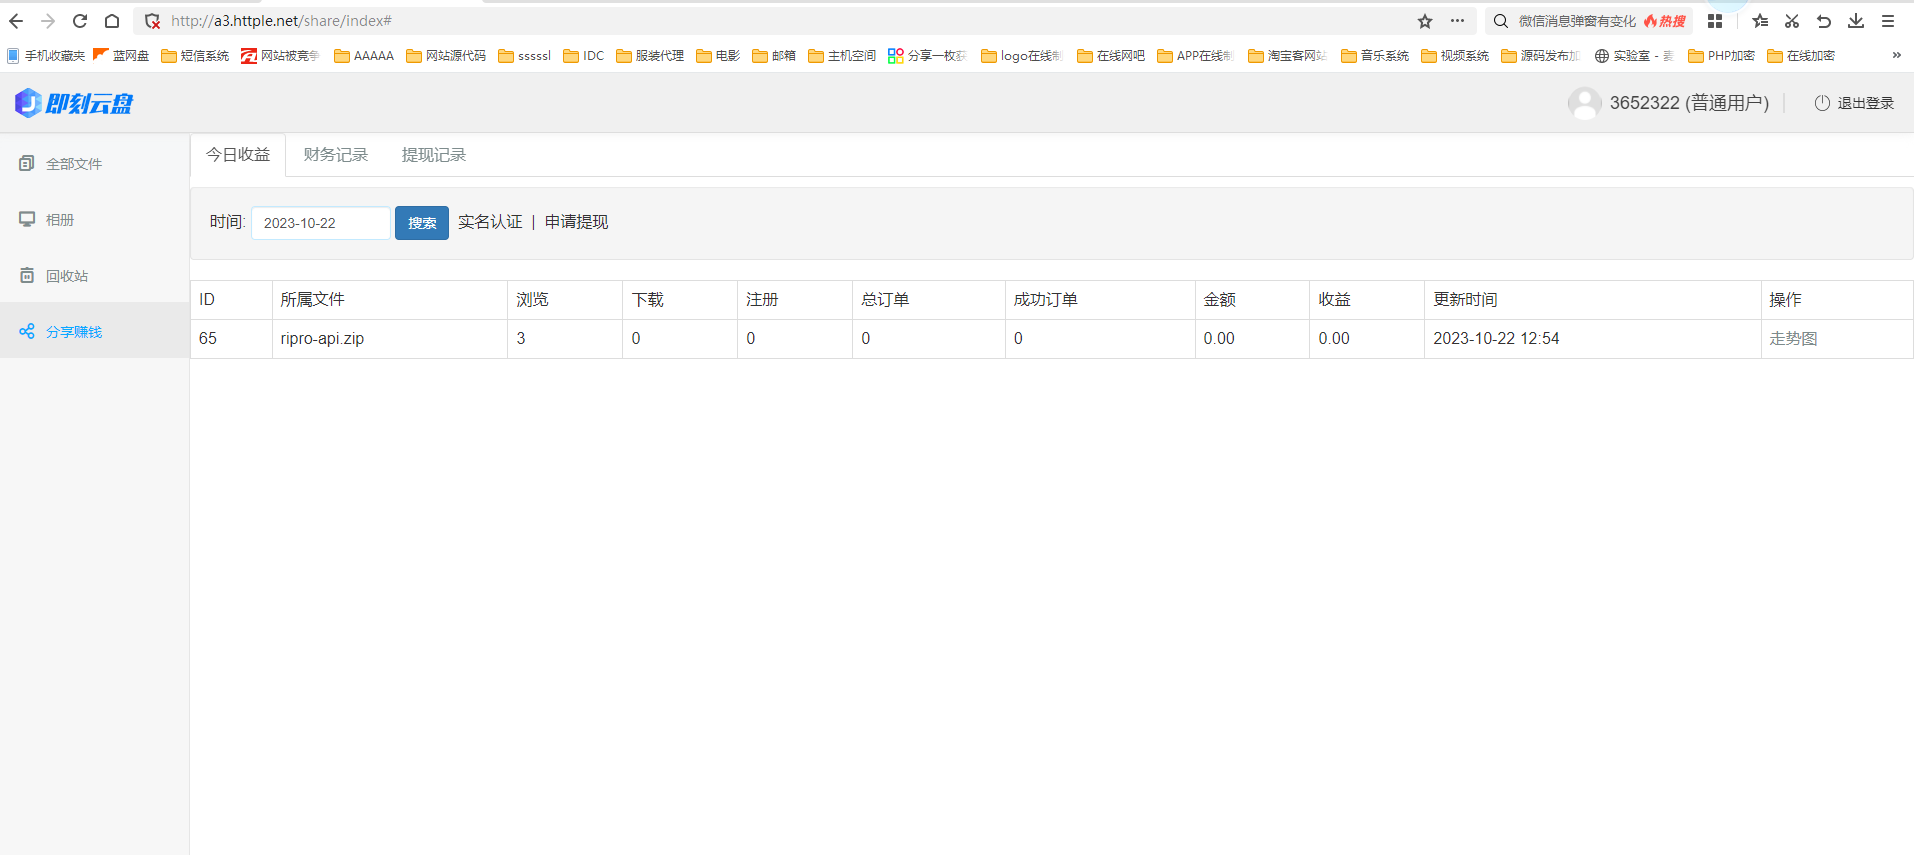Viewport: 1914px width, 855px height.
Task: Expand the bookmarks bar overflow chevron
Action: [1896, 56]
